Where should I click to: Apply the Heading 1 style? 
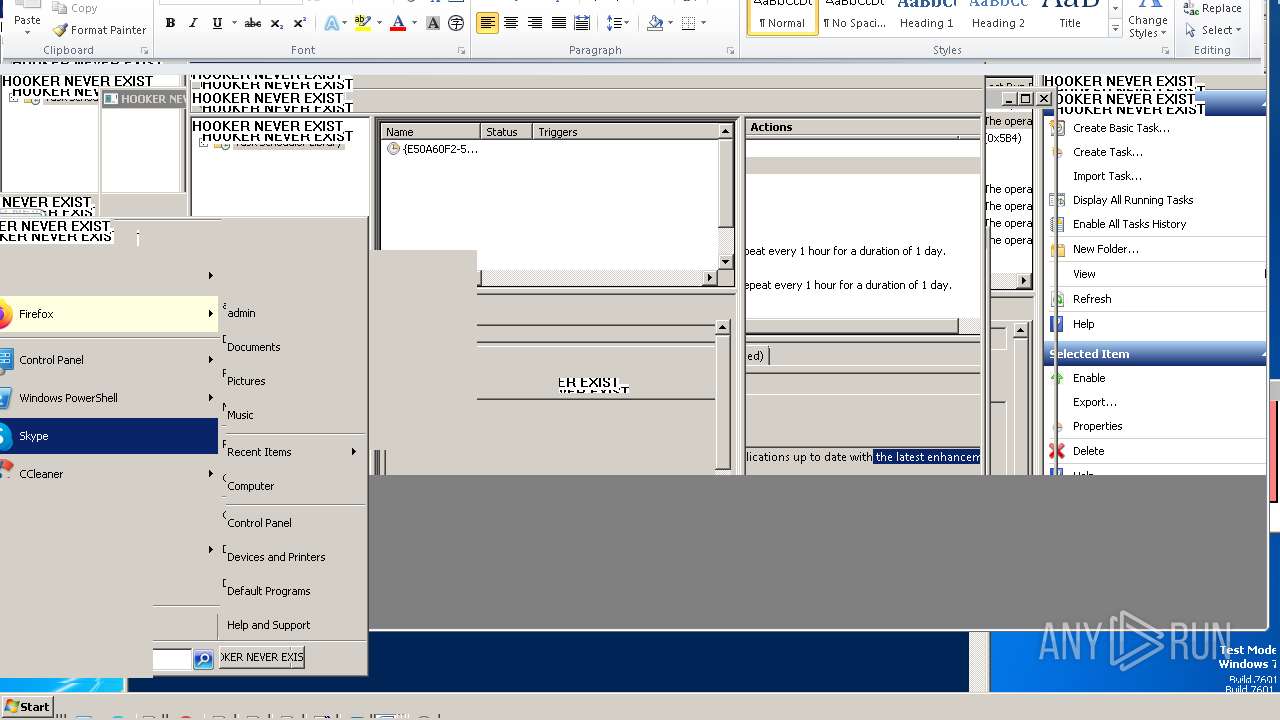(926, 17)
